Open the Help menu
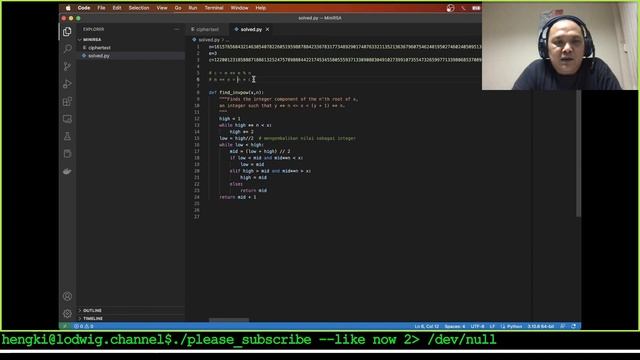Viewport: 640px width, 360px height. pos(260,8)
